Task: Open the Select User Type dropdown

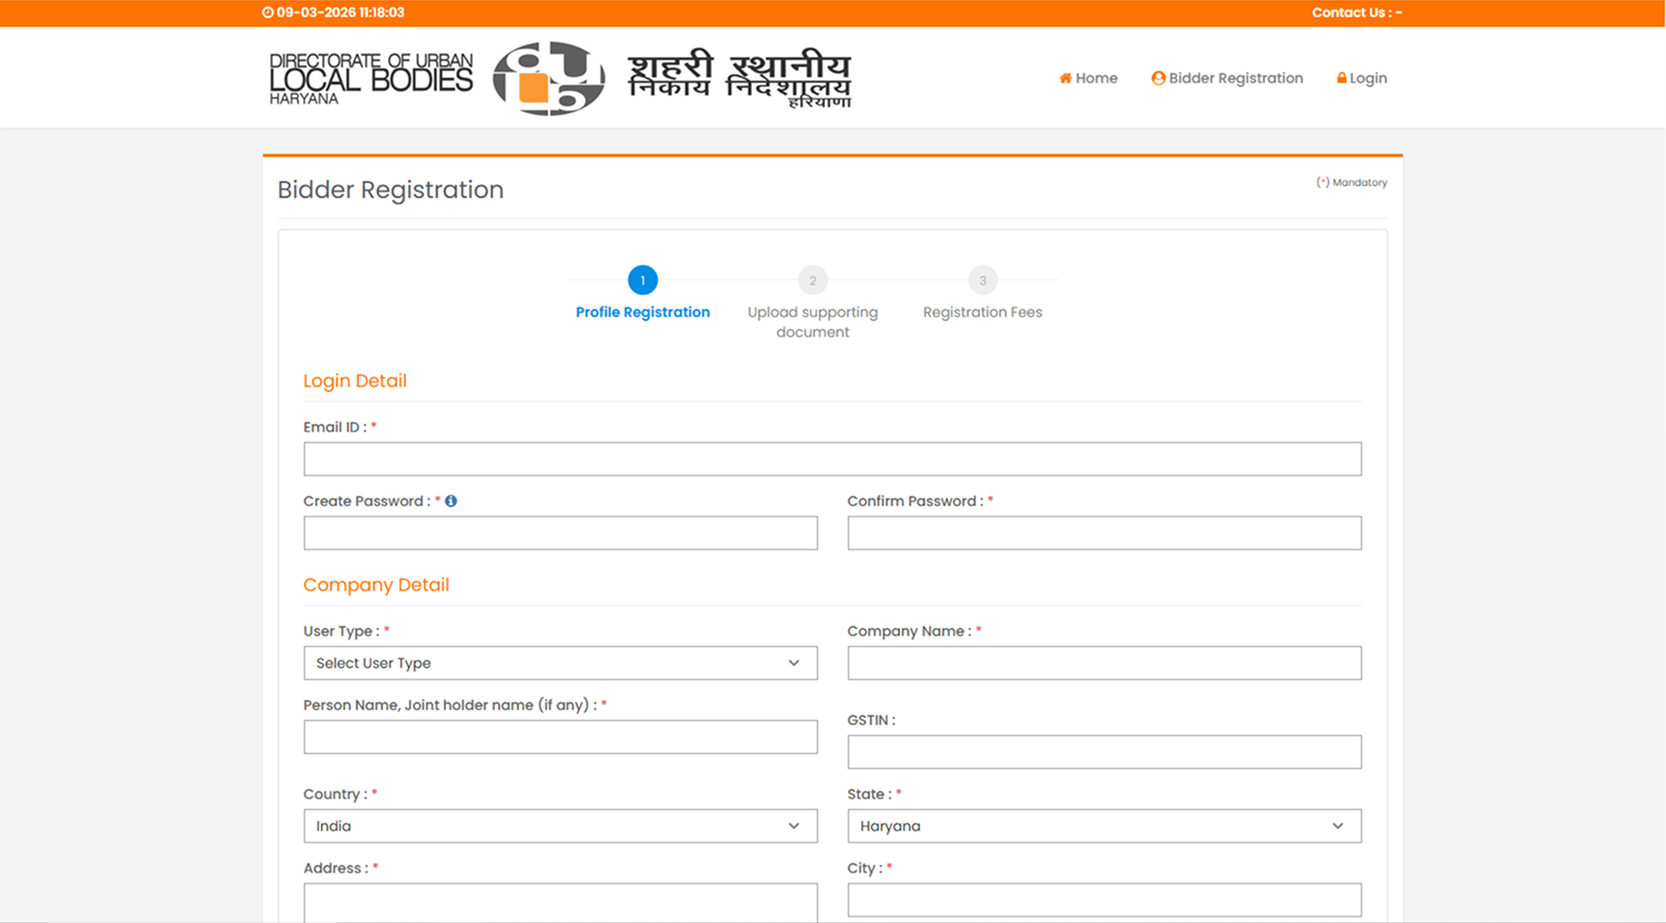Action: point(560,663)
